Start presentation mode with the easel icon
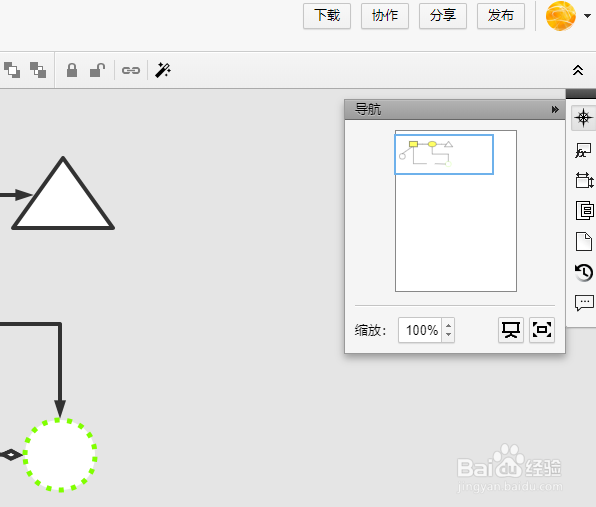This screenshot has height=507, width=596. tap(511, 330)
